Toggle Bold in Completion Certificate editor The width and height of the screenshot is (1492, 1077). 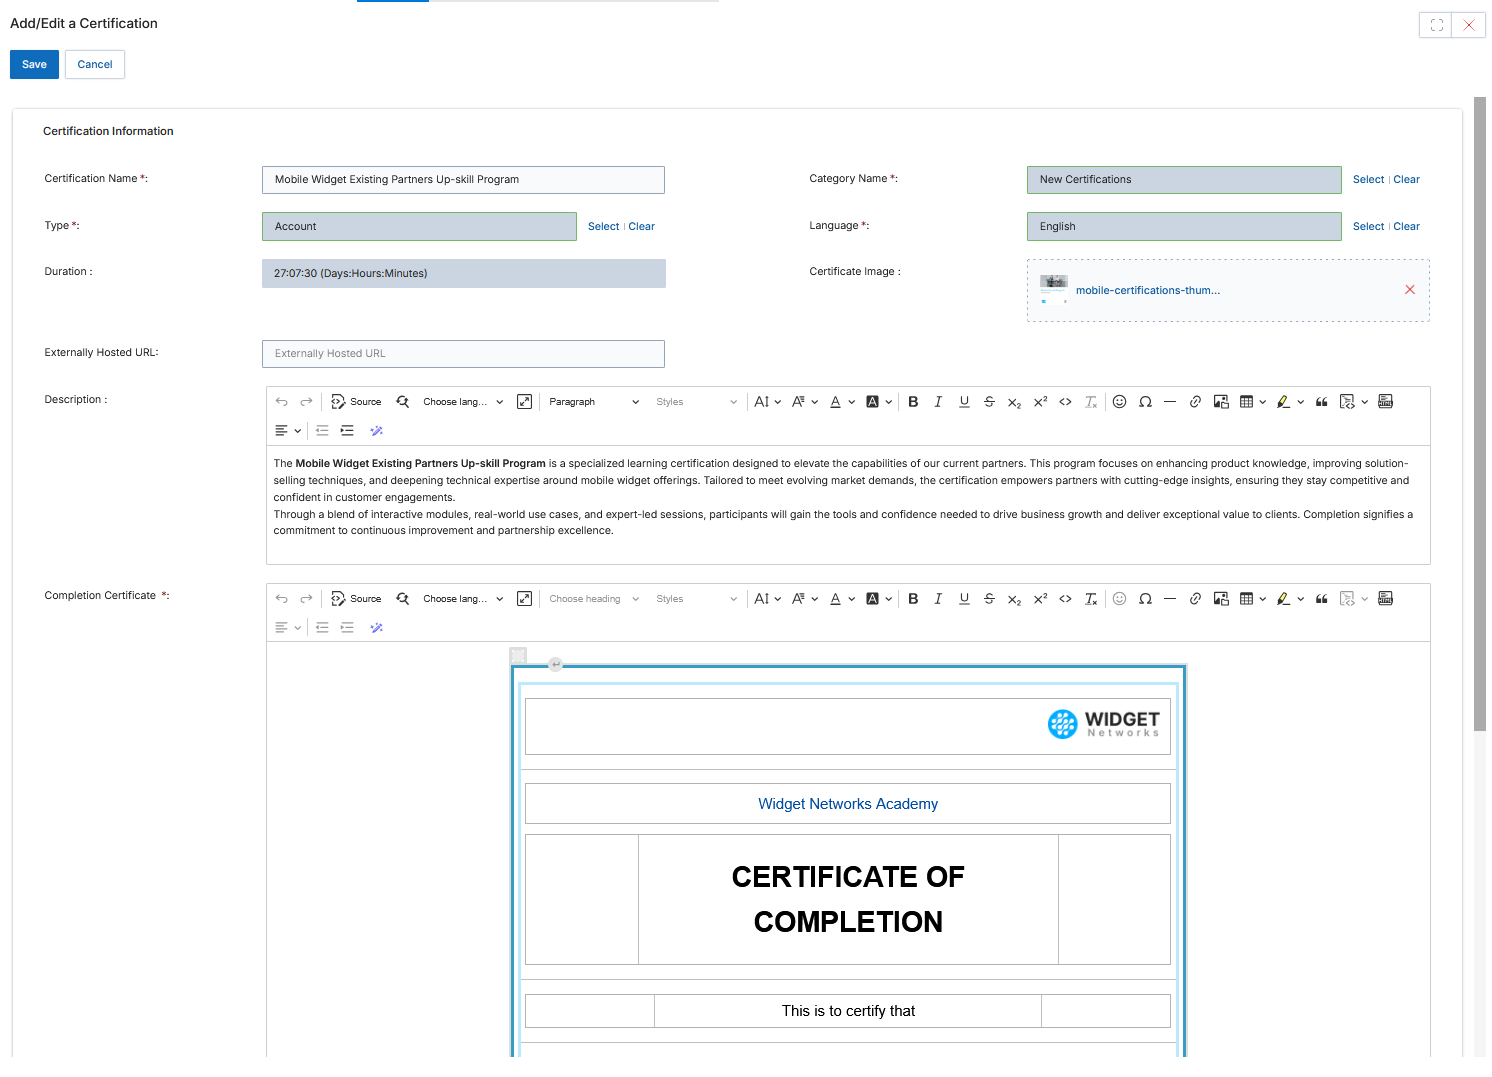(913, 599)
